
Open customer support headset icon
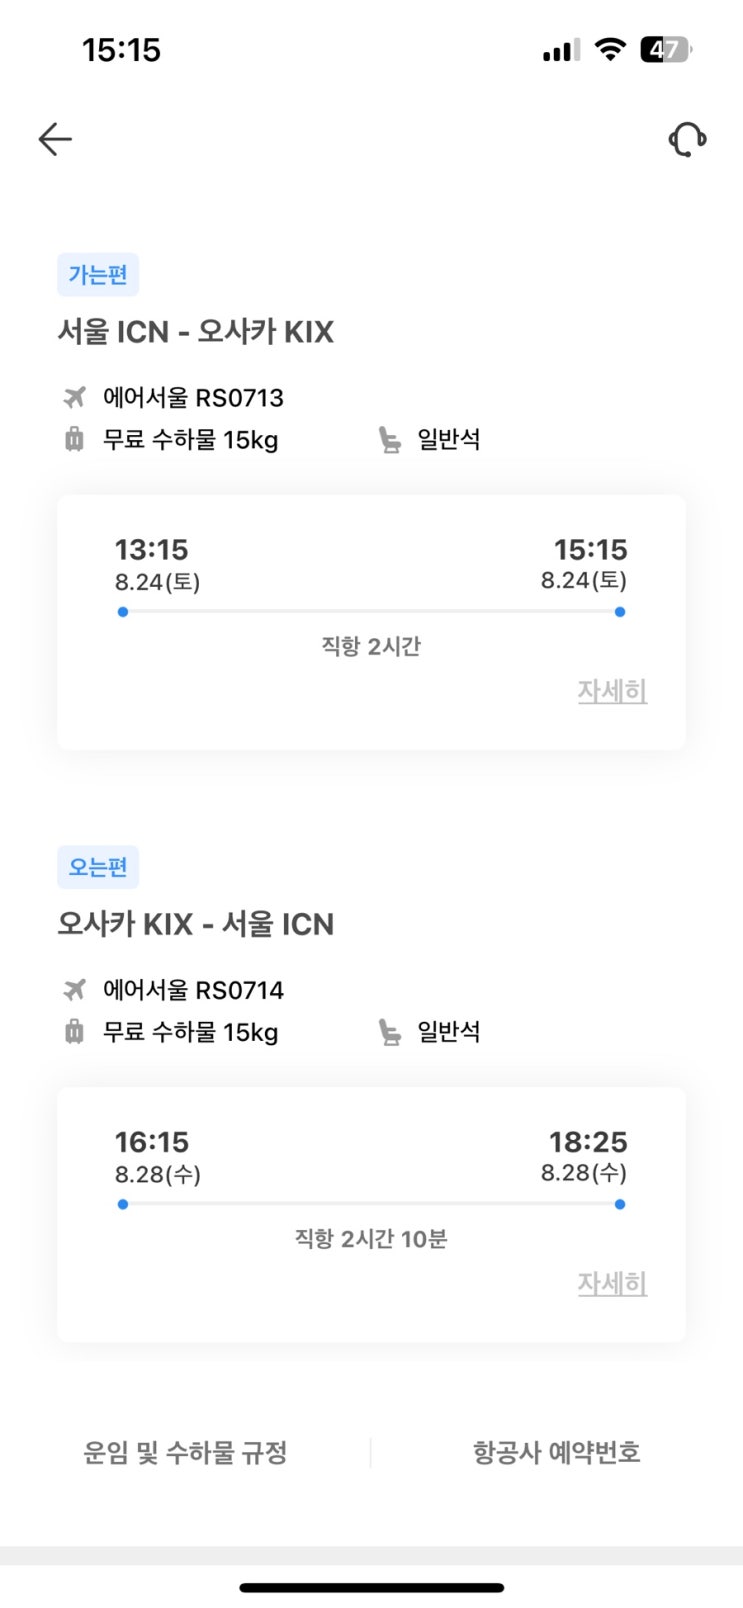687,139
